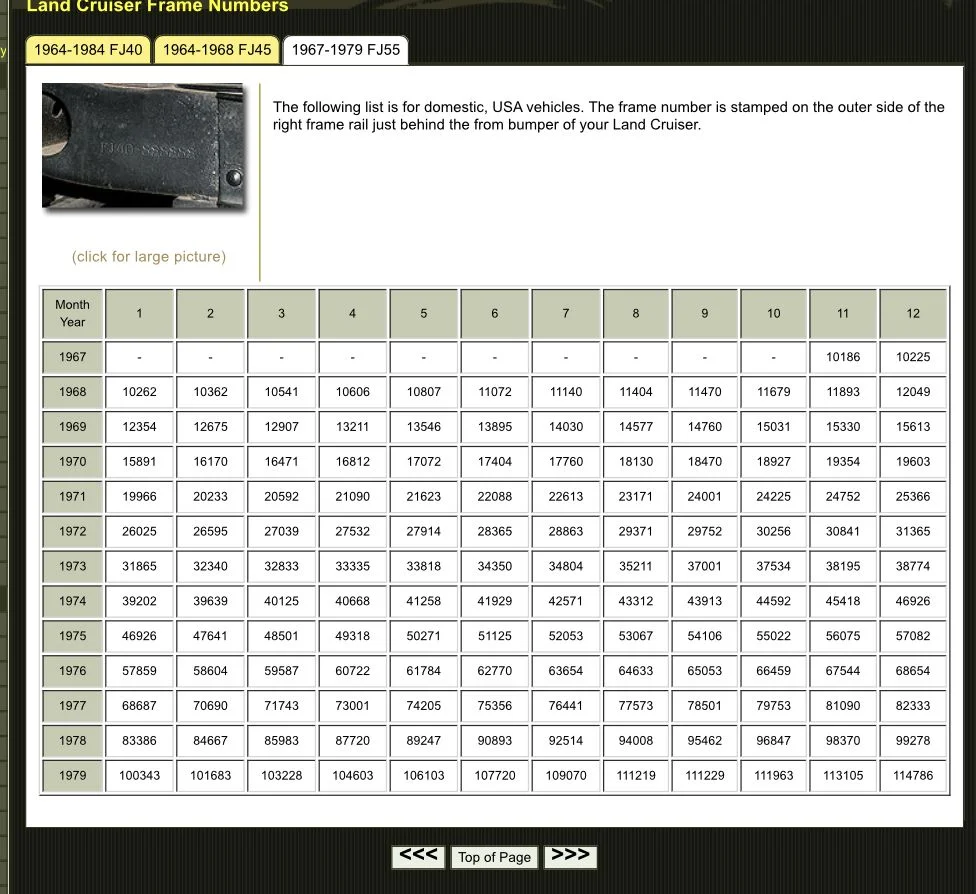Image resolution: width=976 pixels, height=894 pixels.
Task: Click frame number 15891
Action: [139, 462]
